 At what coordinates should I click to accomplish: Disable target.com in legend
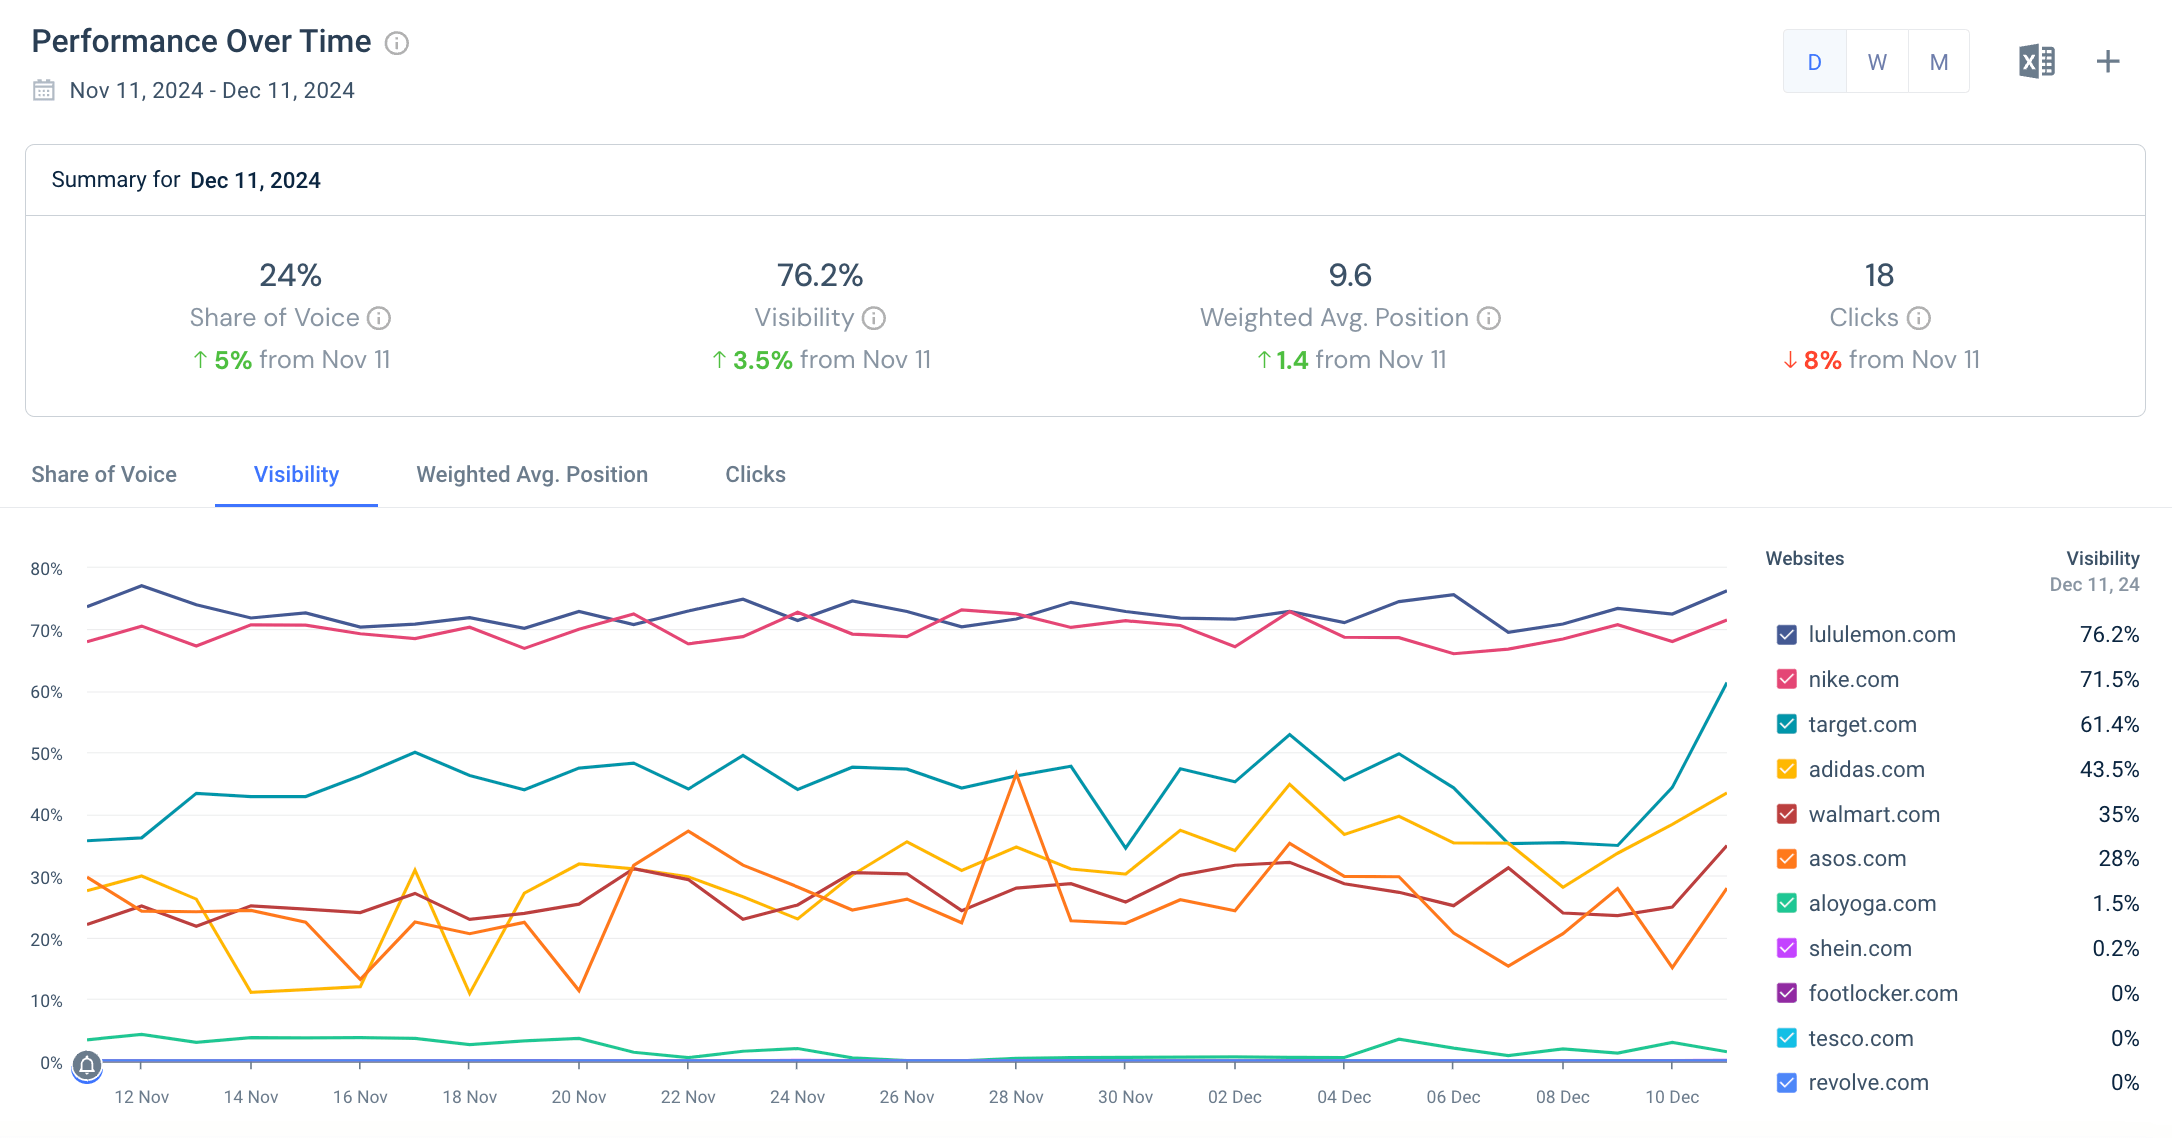coord(1787,725)
